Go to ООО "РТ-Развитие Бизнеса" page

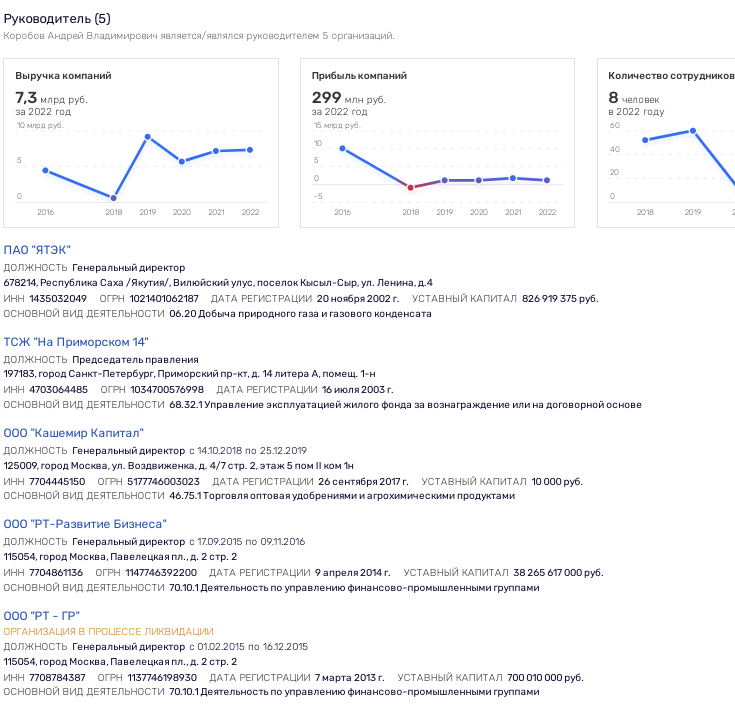pyautogui.click(x=85, y=524)
